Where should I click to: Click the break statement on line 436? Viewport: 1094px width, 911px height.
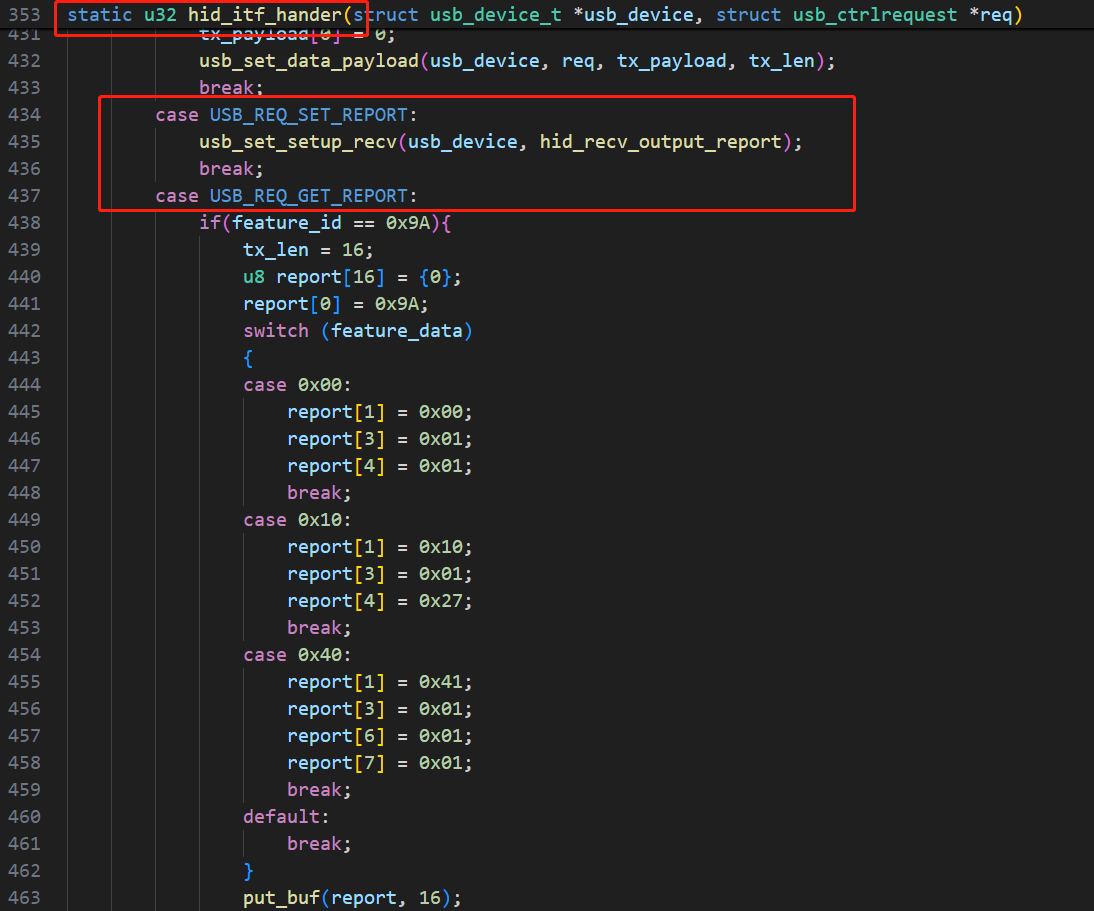coord(231,169)
